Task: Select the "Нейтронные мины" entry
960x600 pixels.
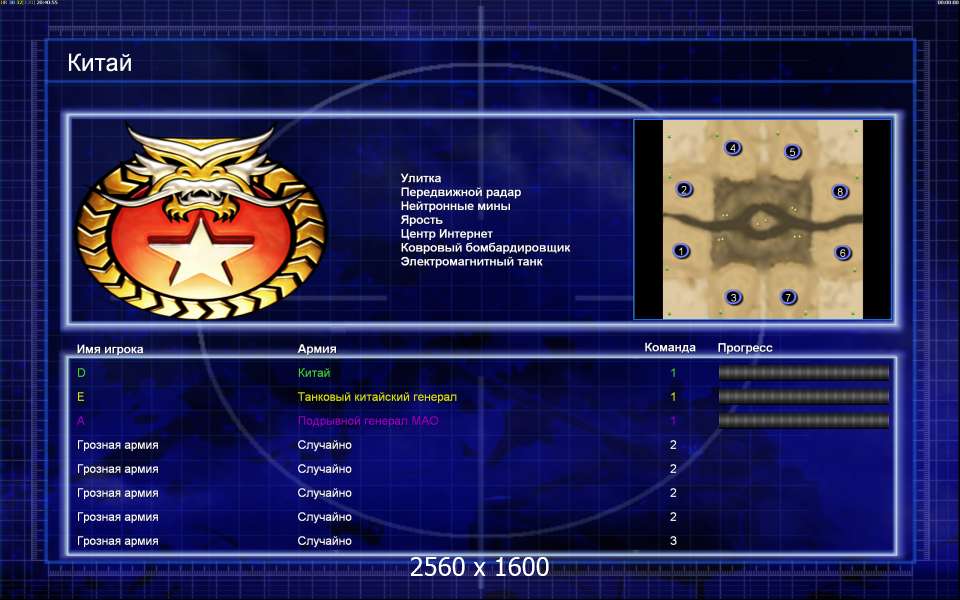Action: [456, 206]
